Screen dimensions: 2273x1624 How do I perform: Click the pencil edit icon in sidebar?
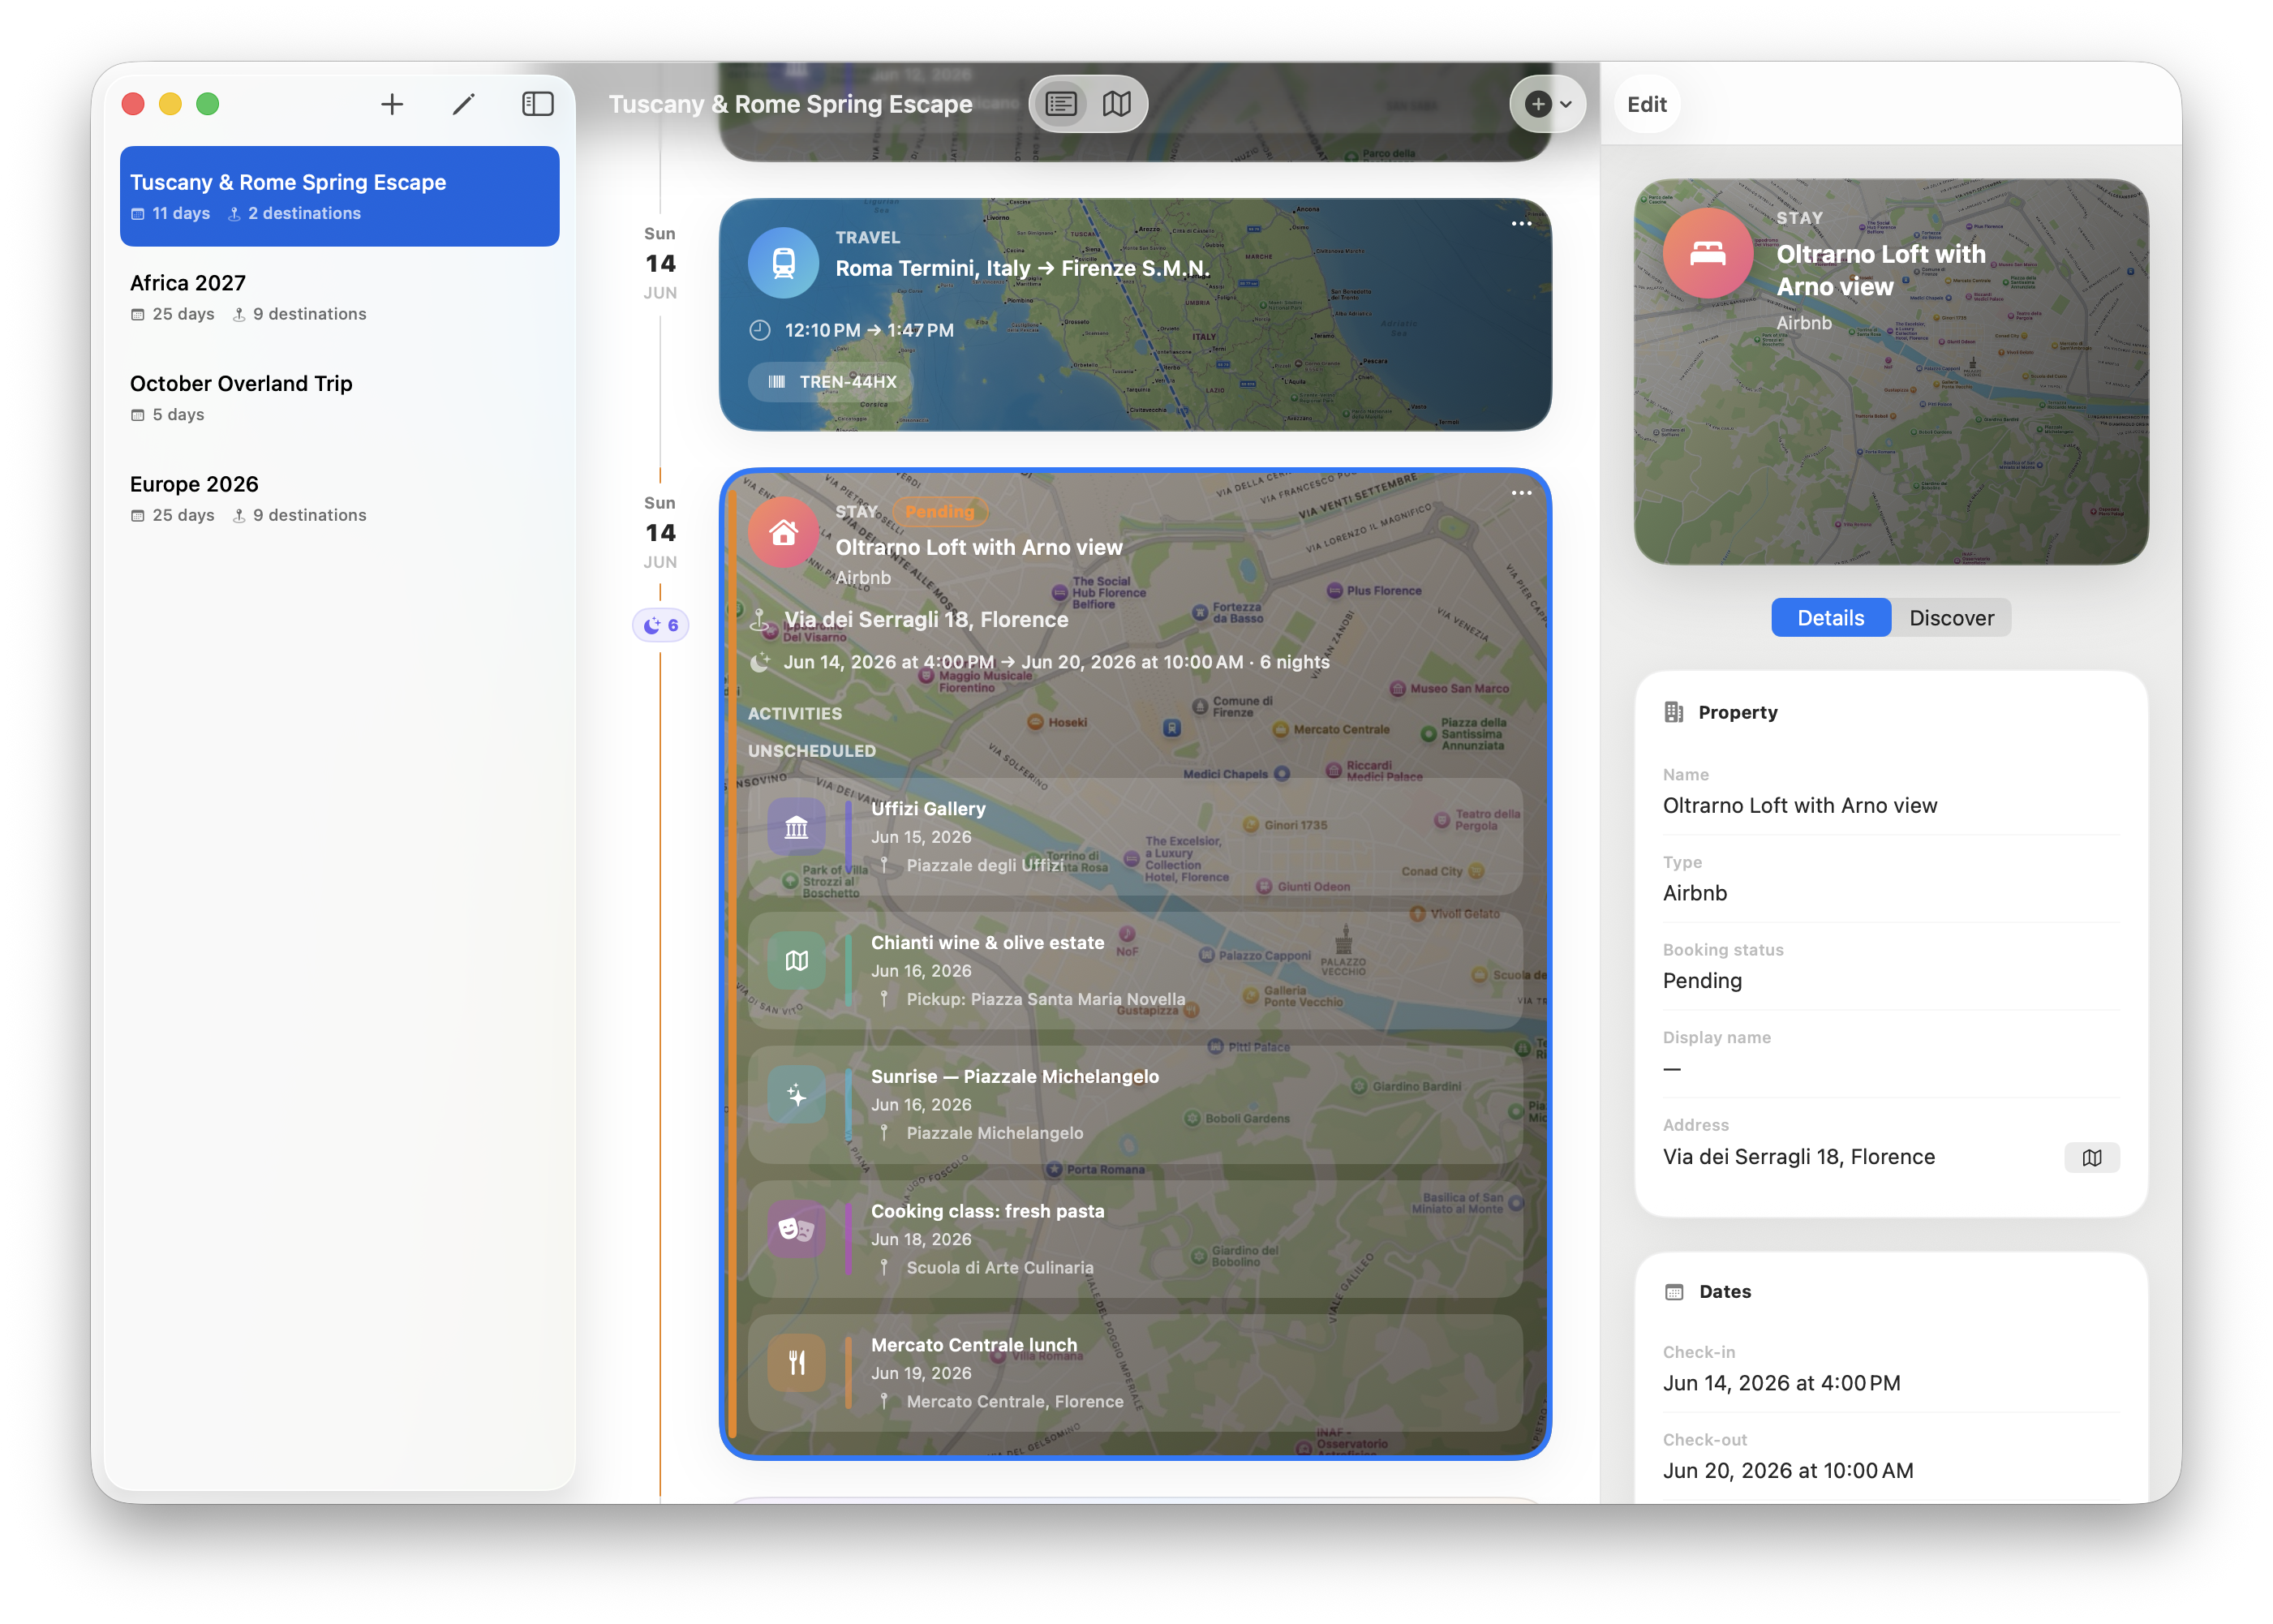click(x=463, y=104)
